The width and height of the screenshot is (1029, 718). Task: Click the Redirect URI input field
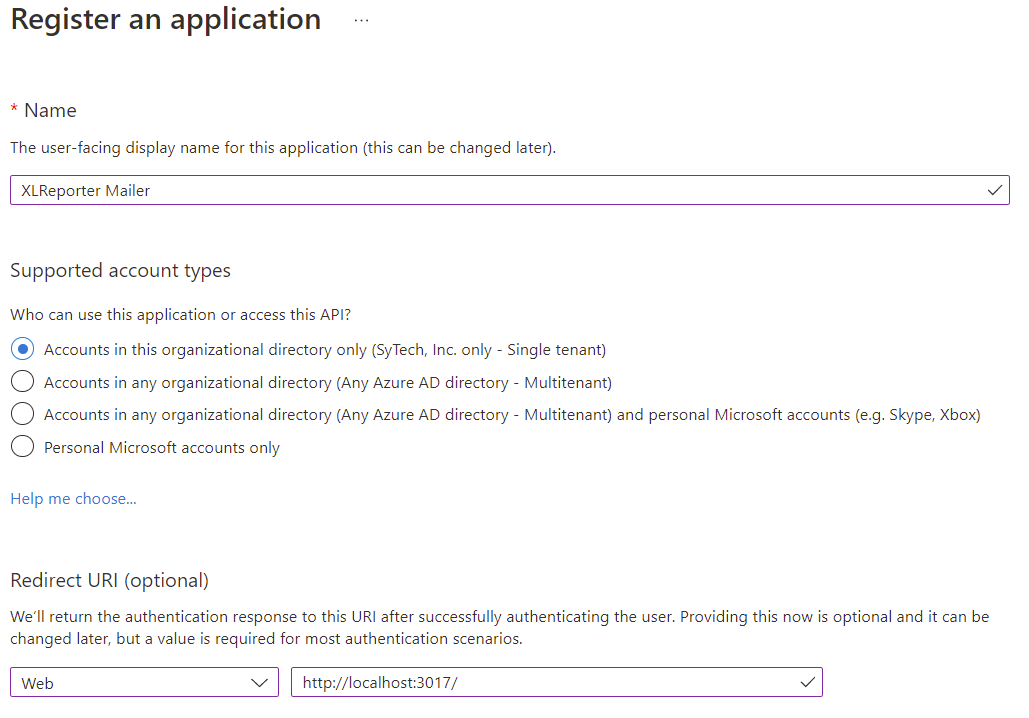point(556,683)
